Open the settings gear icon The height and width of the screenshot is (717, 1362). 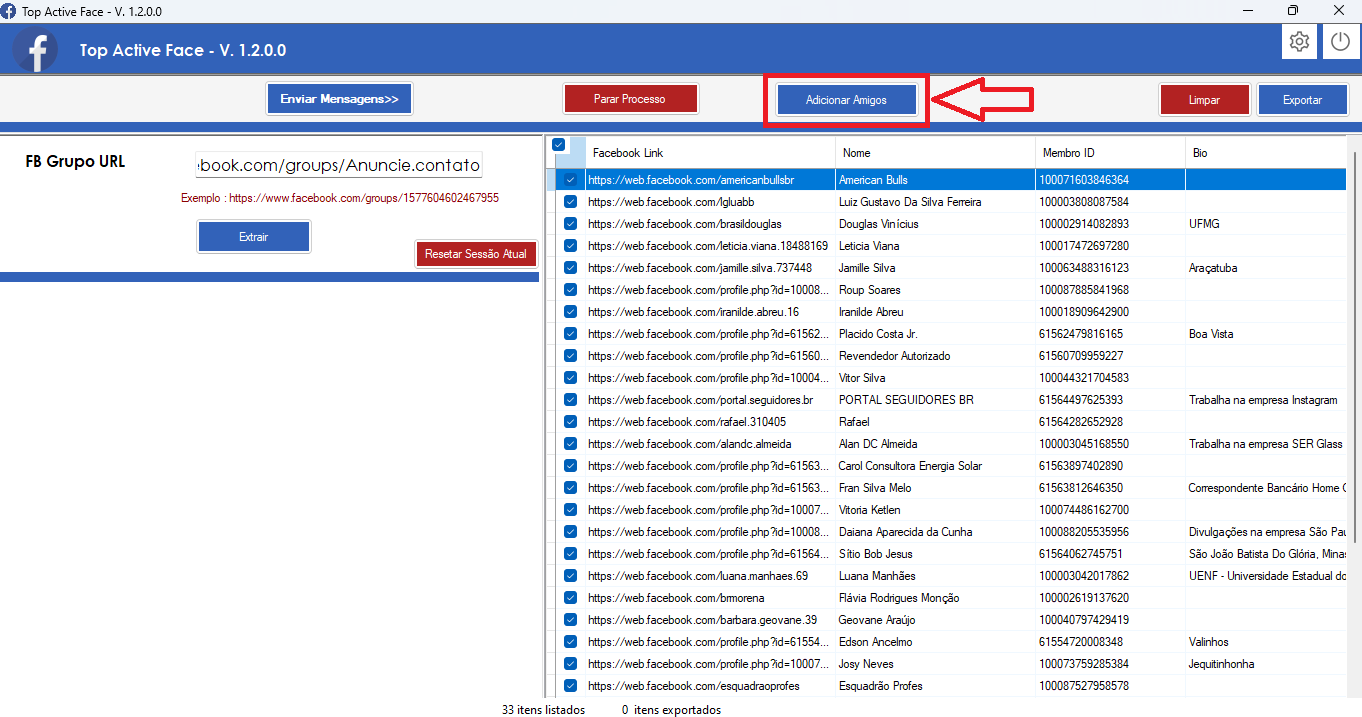coord(1299,42)
